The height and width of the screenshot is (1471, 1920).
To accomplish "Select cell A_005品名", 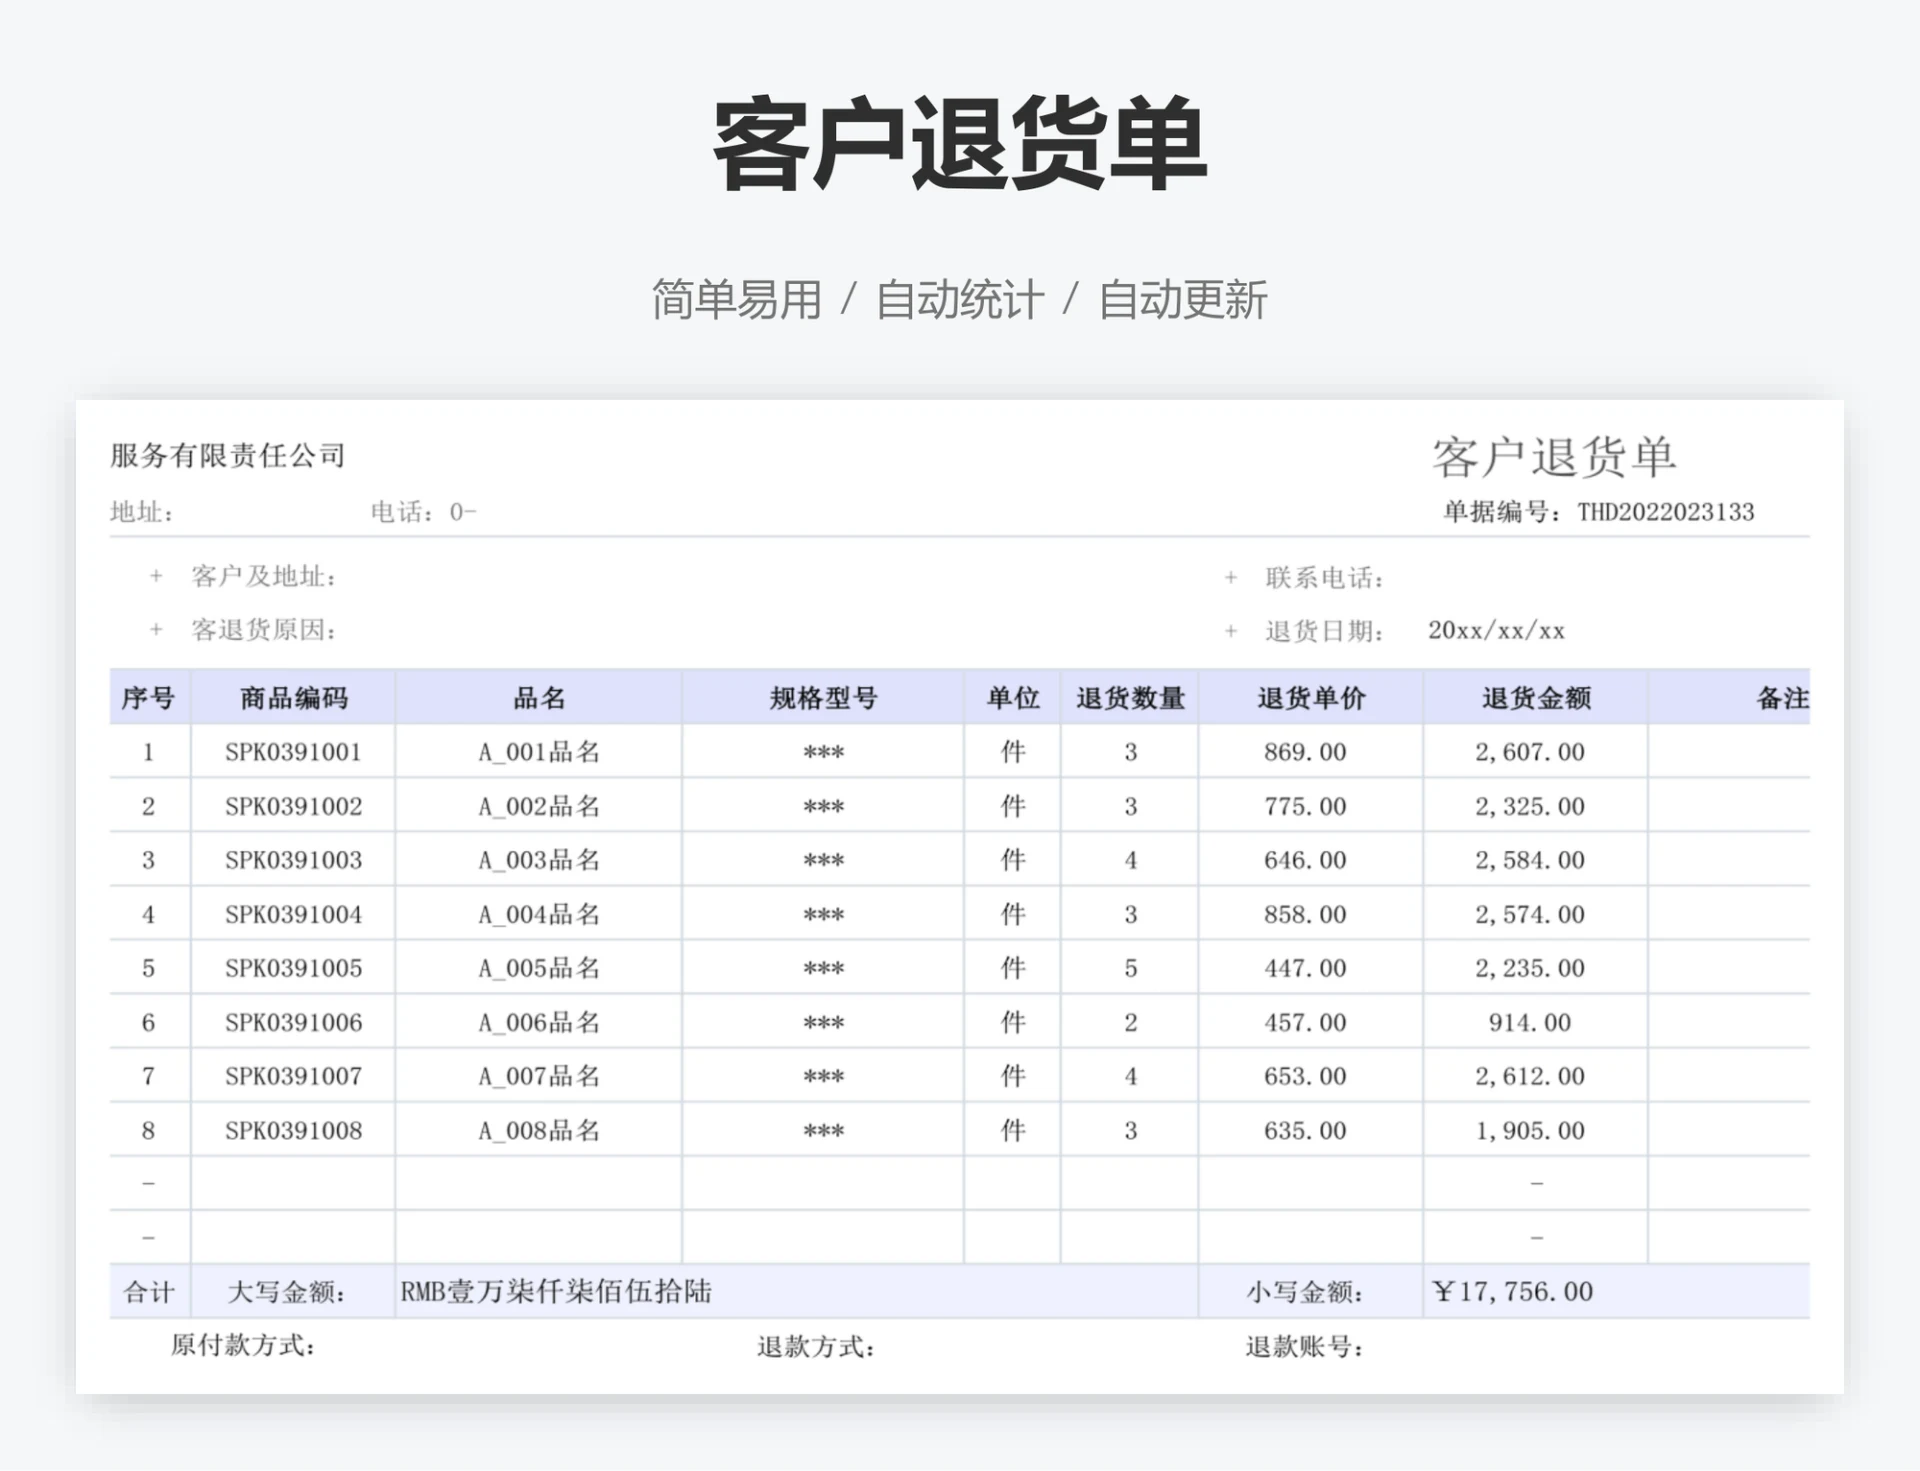I will tap(538, 968).
